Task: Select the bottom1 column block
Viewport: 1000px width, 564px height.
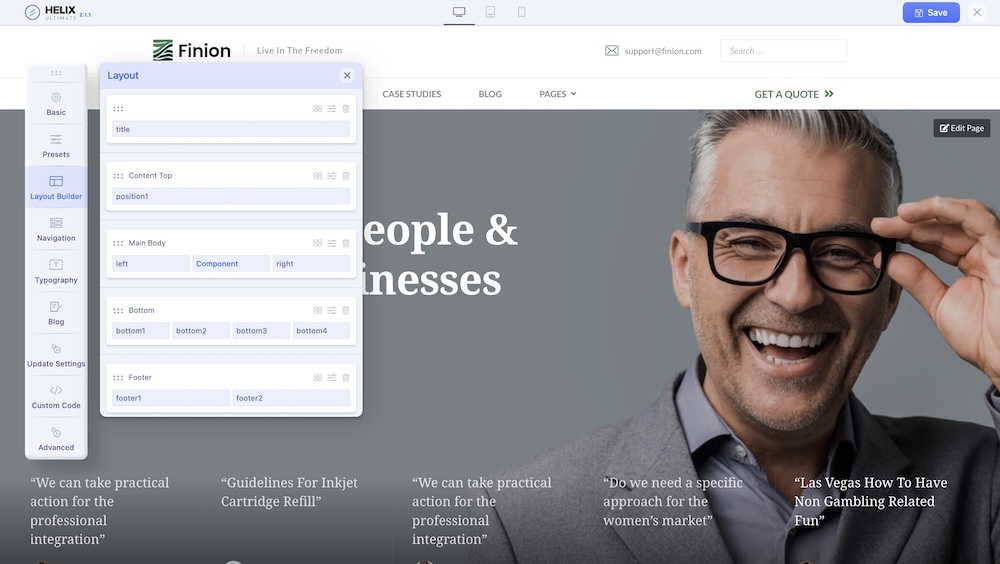Action: click(141, 330)
